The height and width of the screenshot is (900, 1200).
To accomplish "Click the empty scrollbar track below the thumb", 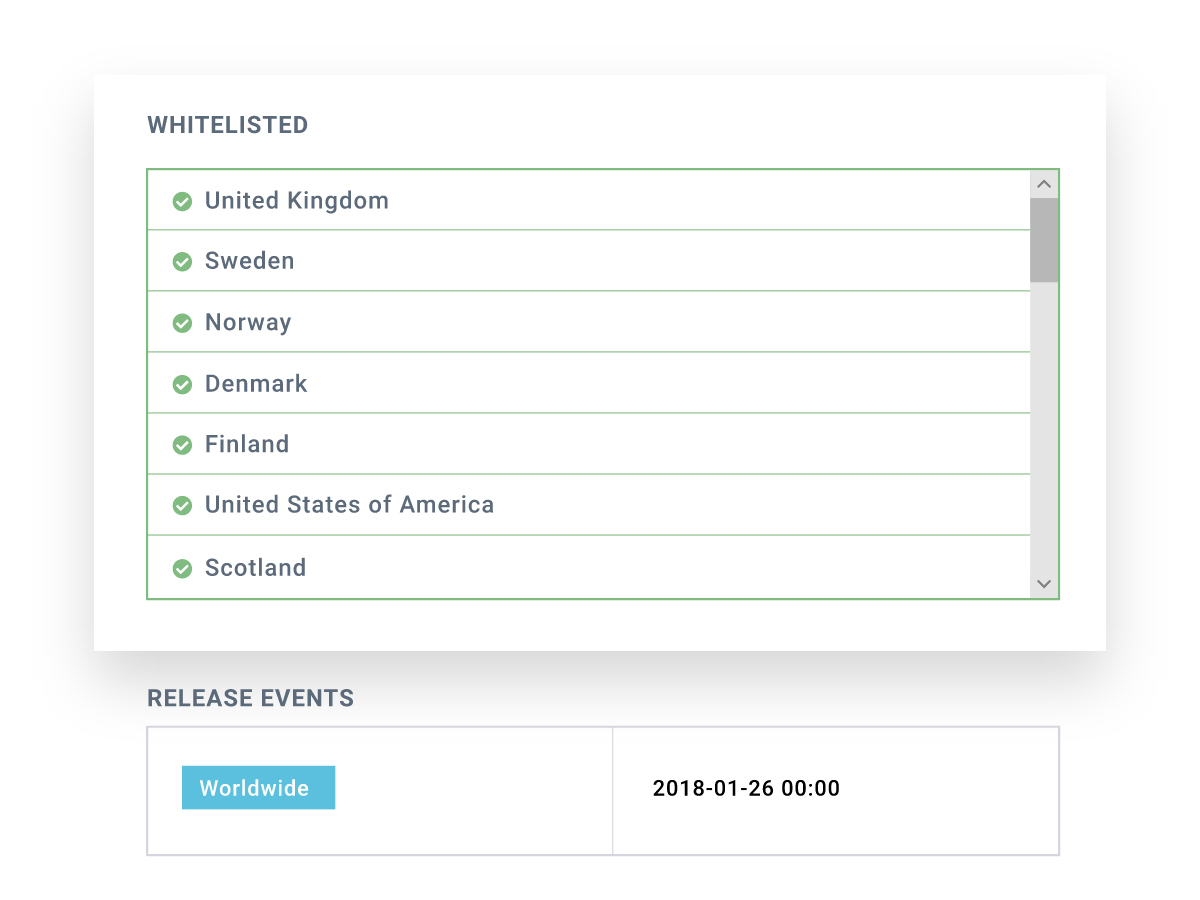I will [x=1044, y=430].
